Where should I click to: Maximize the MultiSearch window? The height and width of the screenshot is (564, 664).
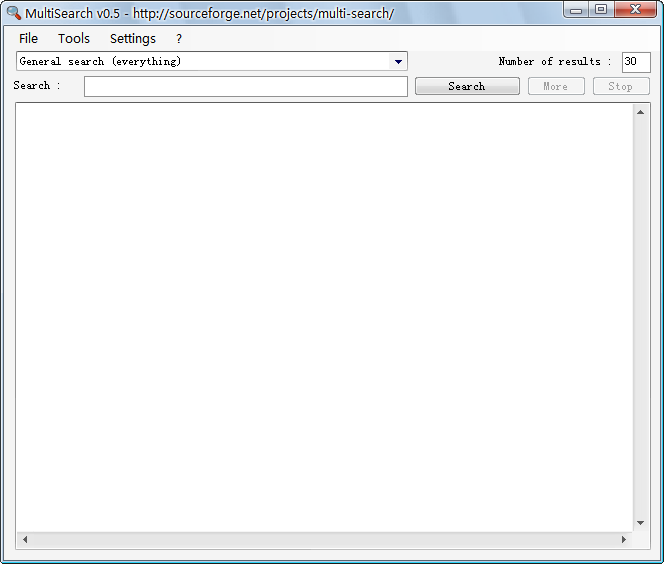[601, 10]
